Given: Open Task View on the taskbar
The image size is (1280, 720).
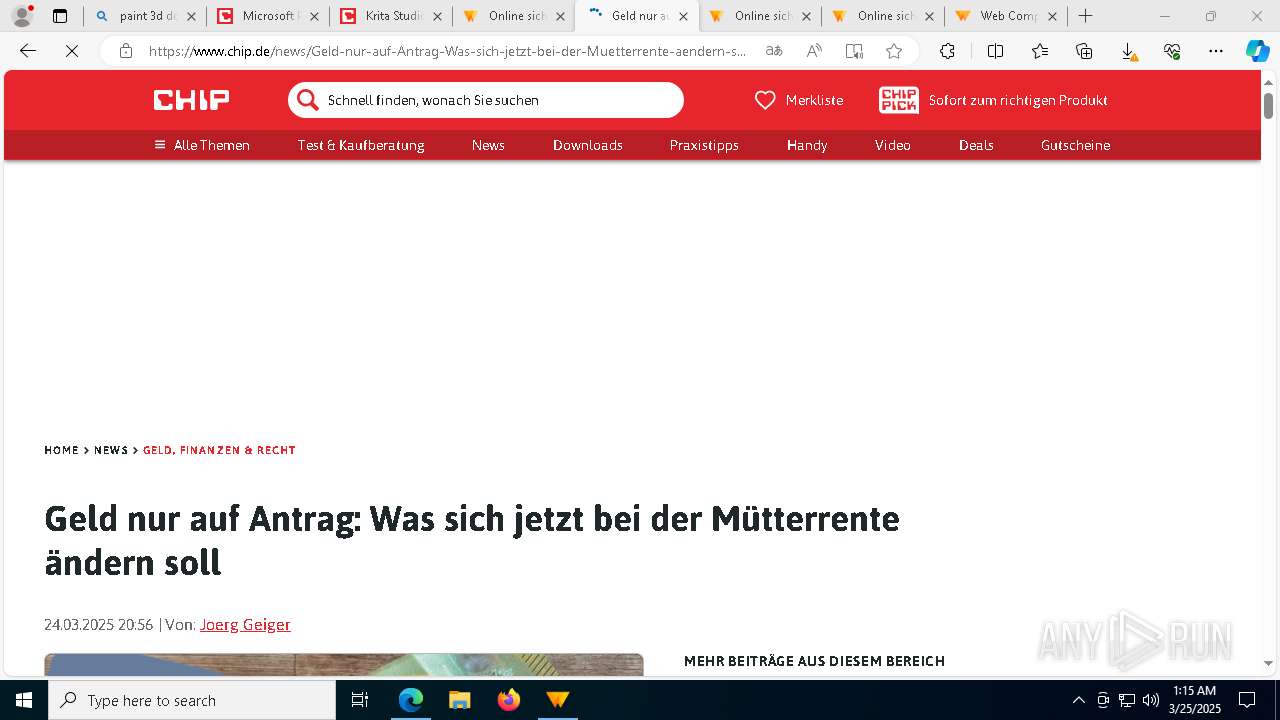Looking at the screenshot, I should (360, 700).
